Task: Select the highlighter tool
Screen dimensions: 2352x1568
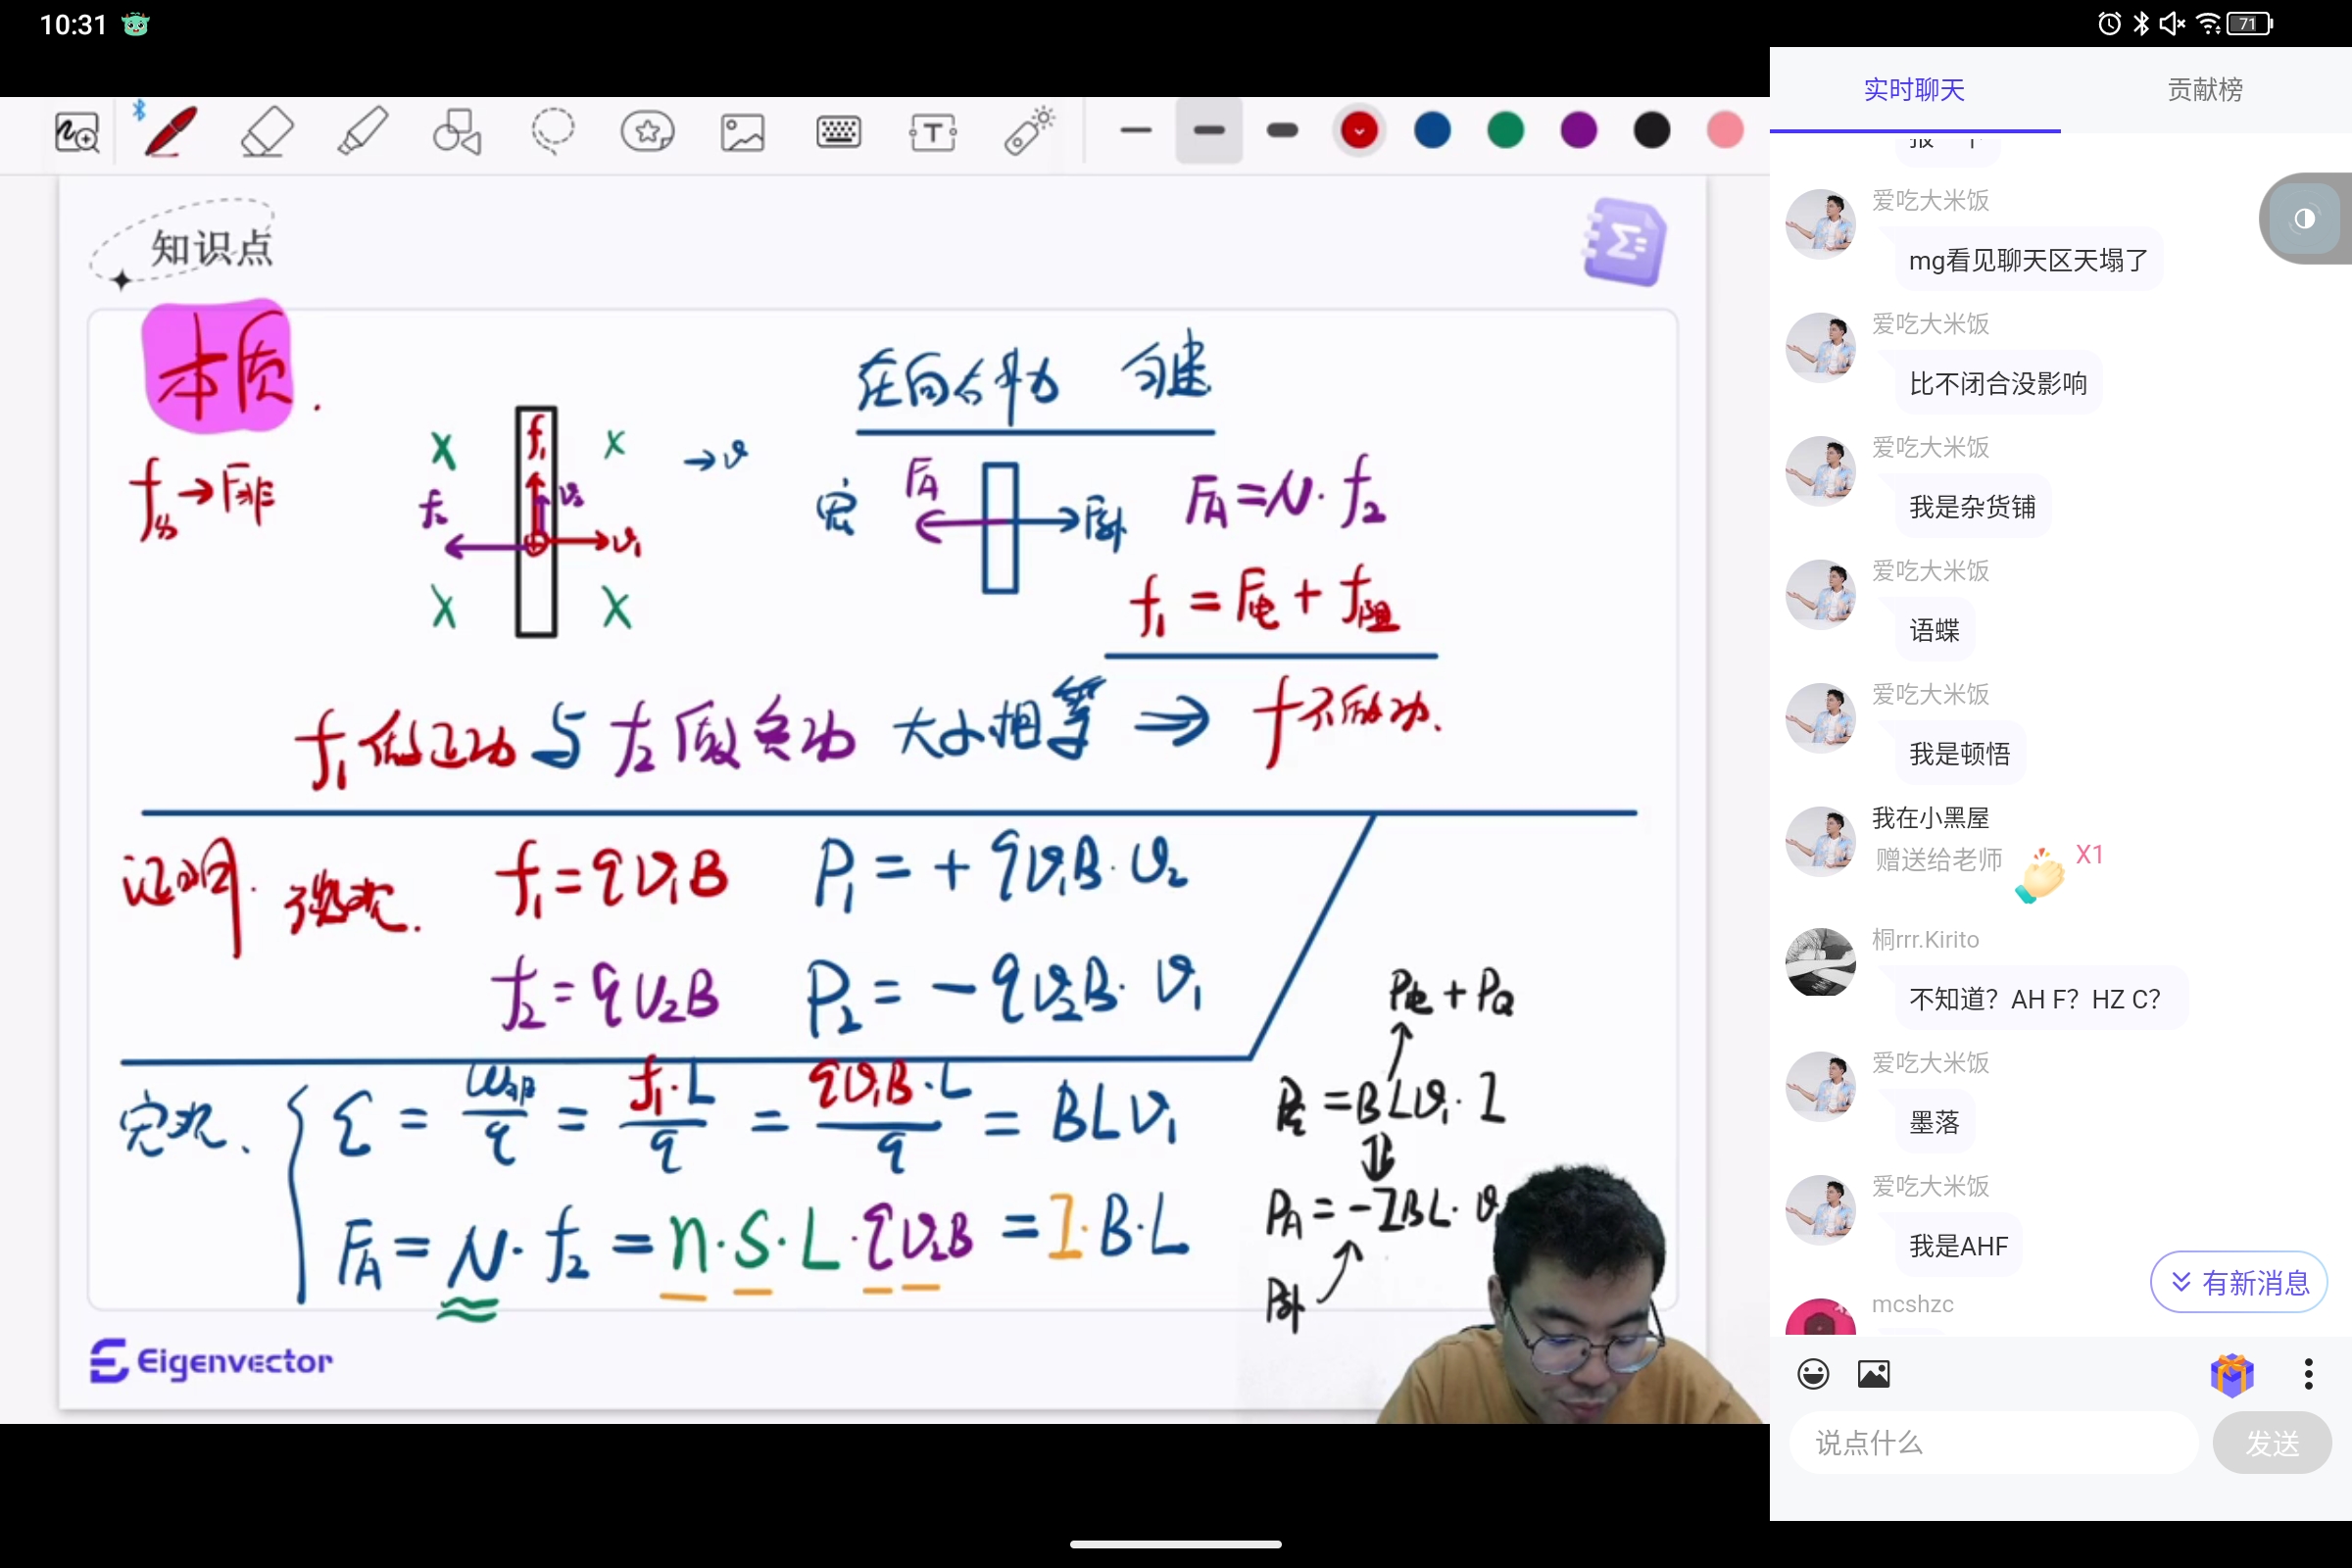Action: 362,131
